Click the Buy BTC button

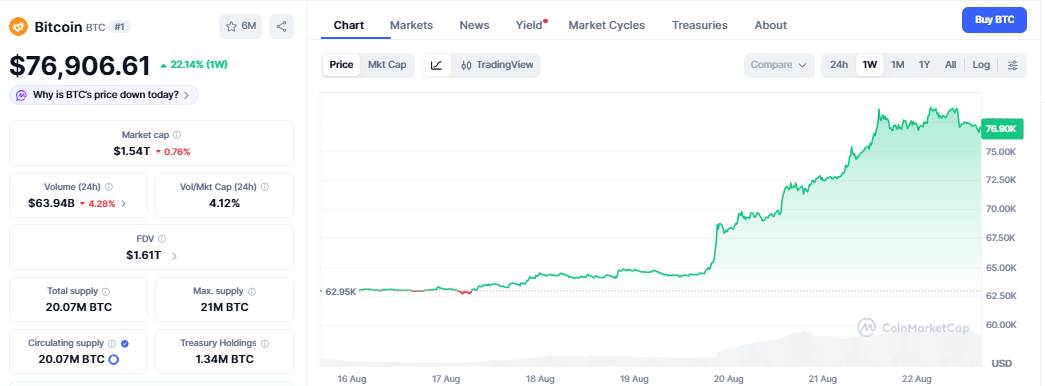[x=994, y=20]
